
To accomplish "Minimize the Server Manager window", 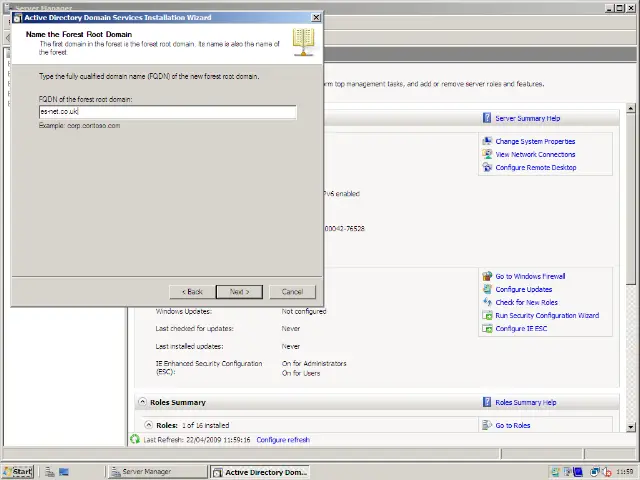I will tap(609, 8).
